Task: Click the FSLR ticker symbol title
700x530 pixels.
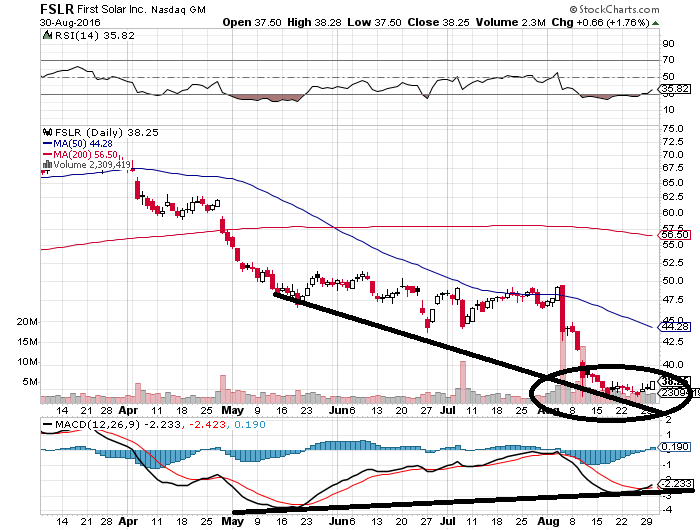Action: click(x=57, y=9)
